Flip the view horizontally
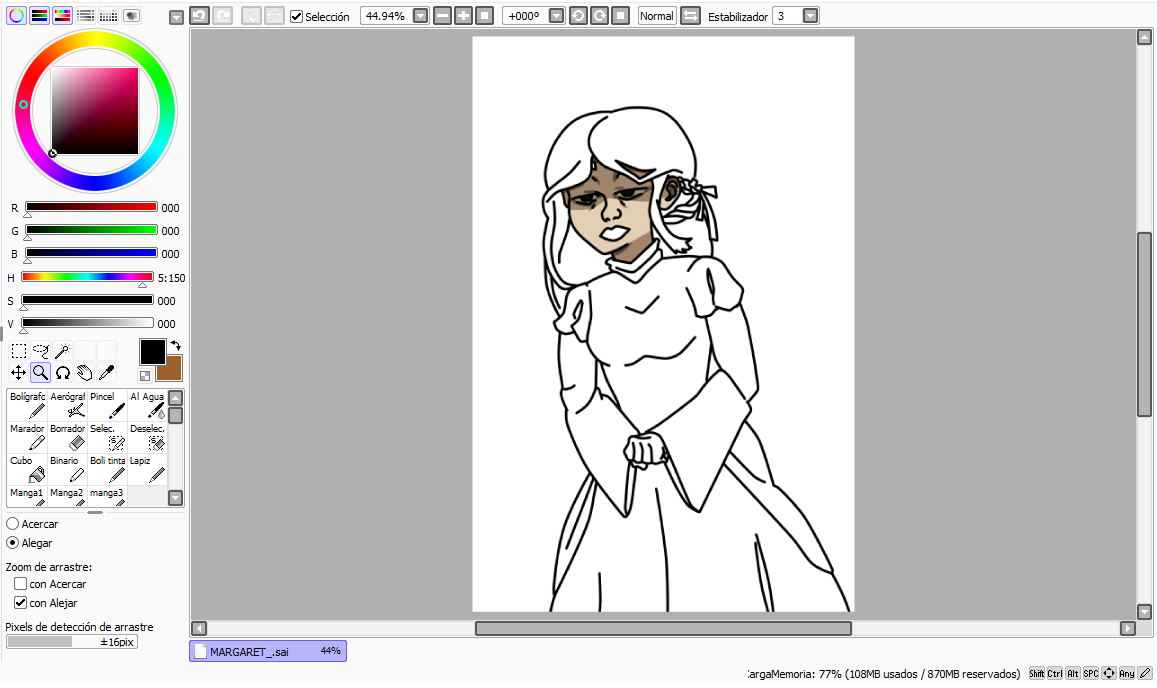 [690, 16]
